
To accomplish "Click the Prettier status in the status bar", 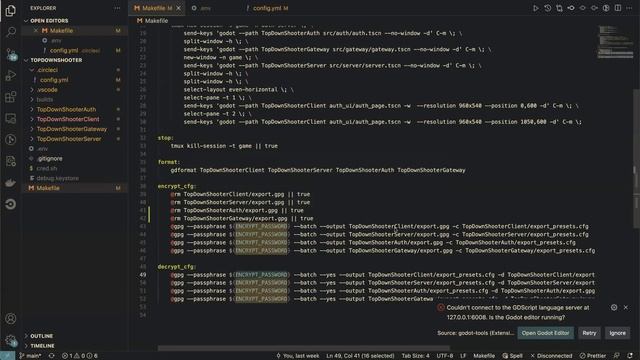I will pos(593,356).
